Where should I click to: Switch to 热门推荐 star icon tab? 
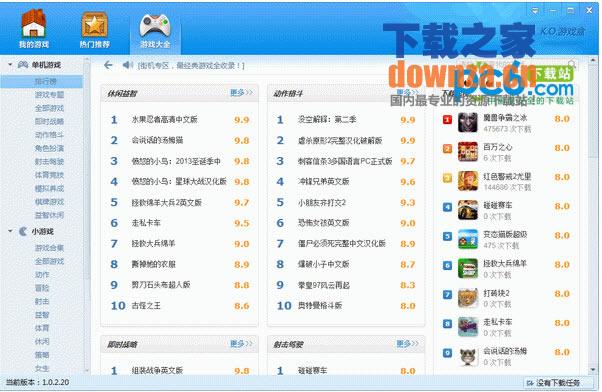click(x=94, y=30)
